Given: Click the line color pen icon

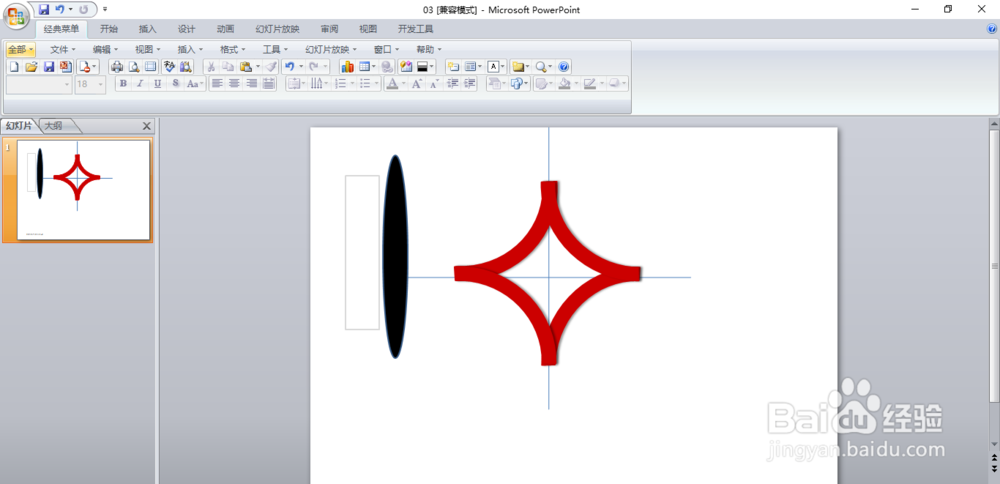Looking at the screenshot, I should [589, 84].
